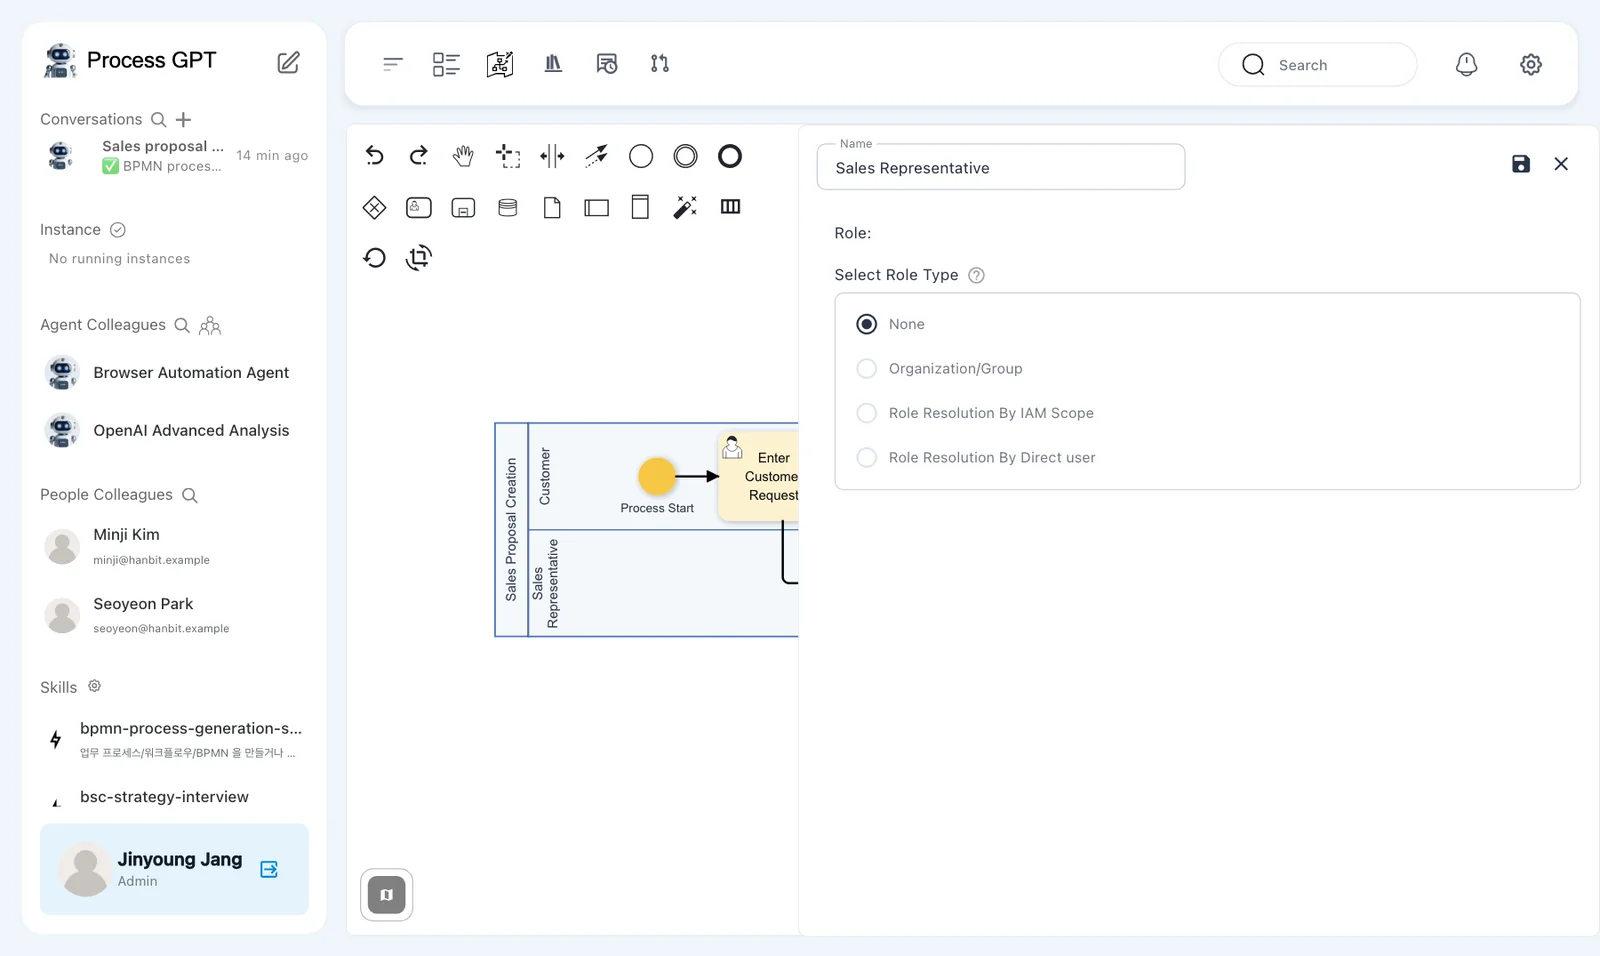Image resolution: width=1600 pixels, height=956 pixels.
Task: Open the header hamburger menu icon
Action: tap(393, 64)
